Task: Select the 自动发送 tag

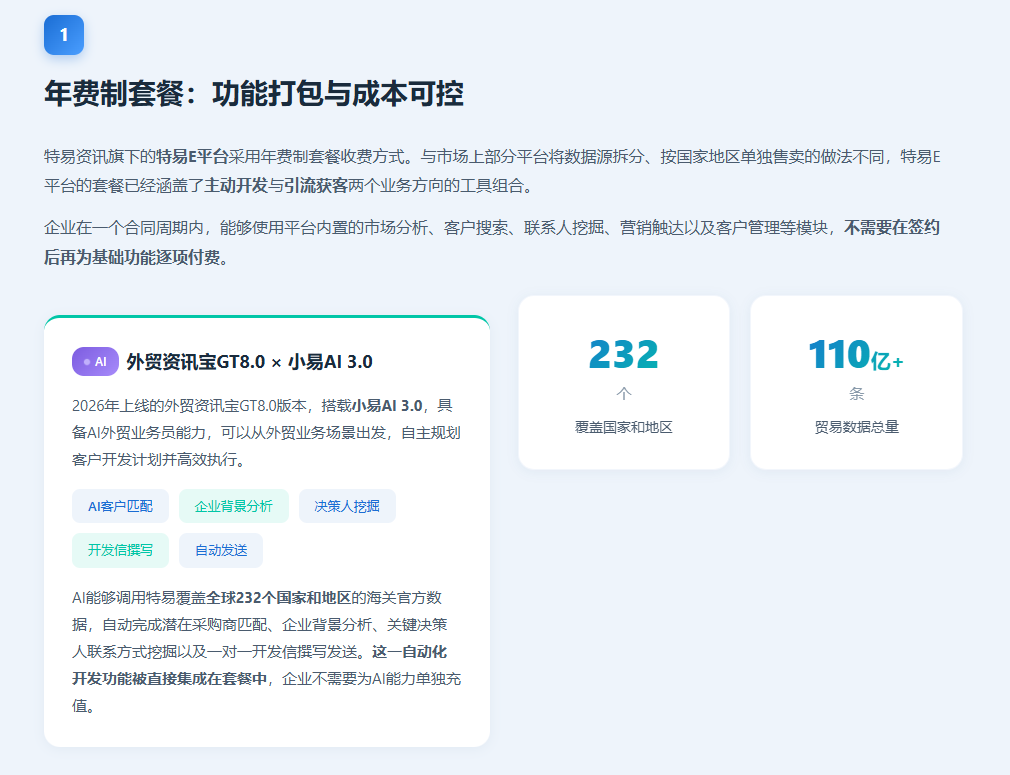Action: [x=221, y=550]
